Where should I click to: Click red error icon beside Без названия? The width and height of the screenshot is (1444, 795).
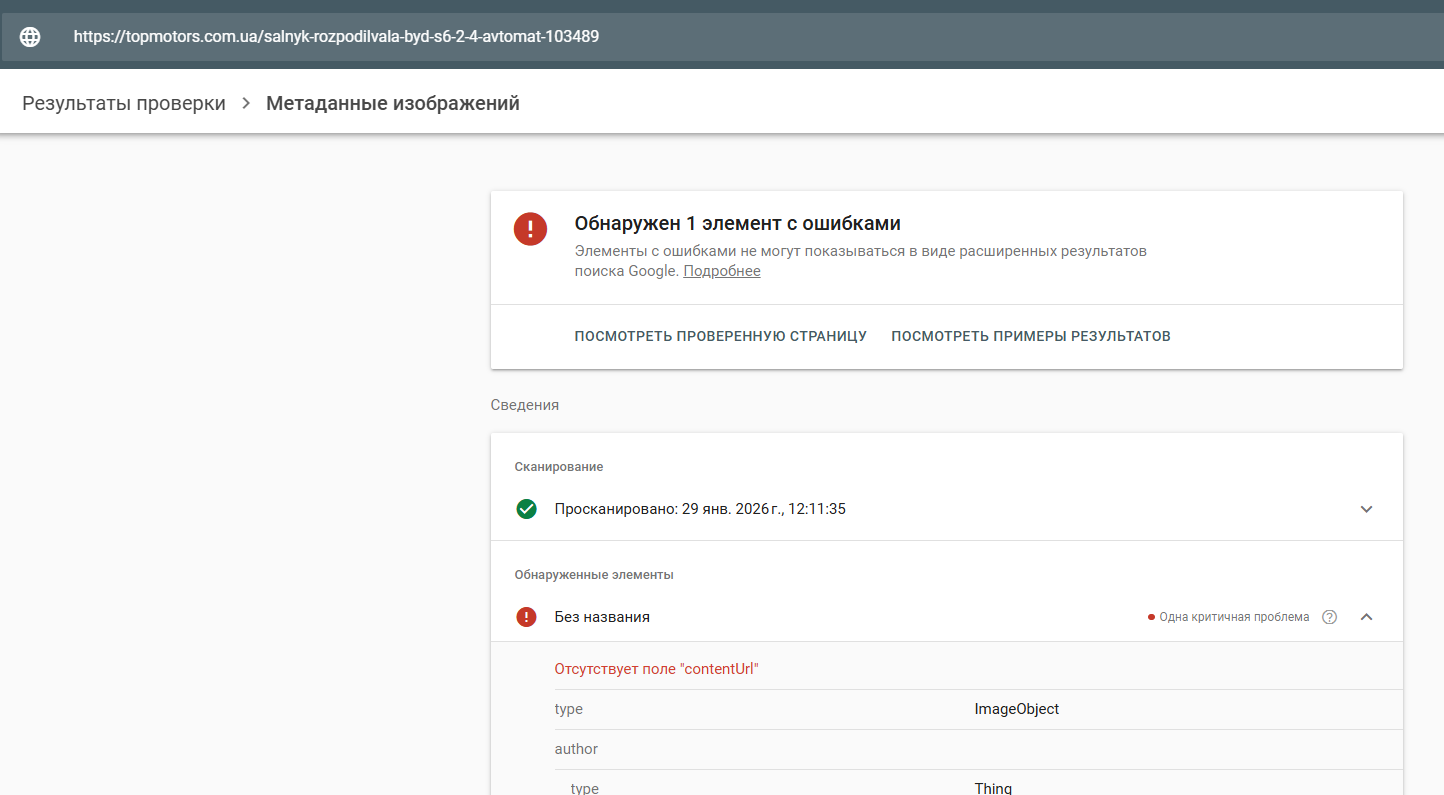pyautogui.click(x=526, y=617)
